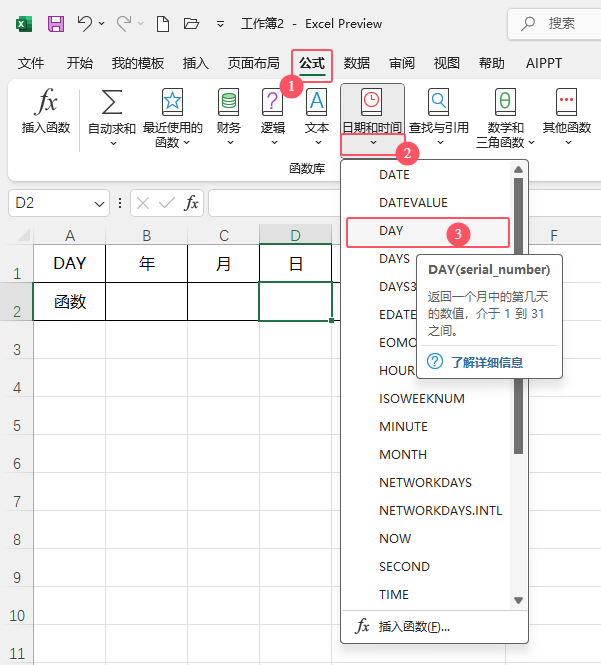Click the Redo arrow icon
The height and width of the screenshot is (665, 601).
[x=124, y=23]
